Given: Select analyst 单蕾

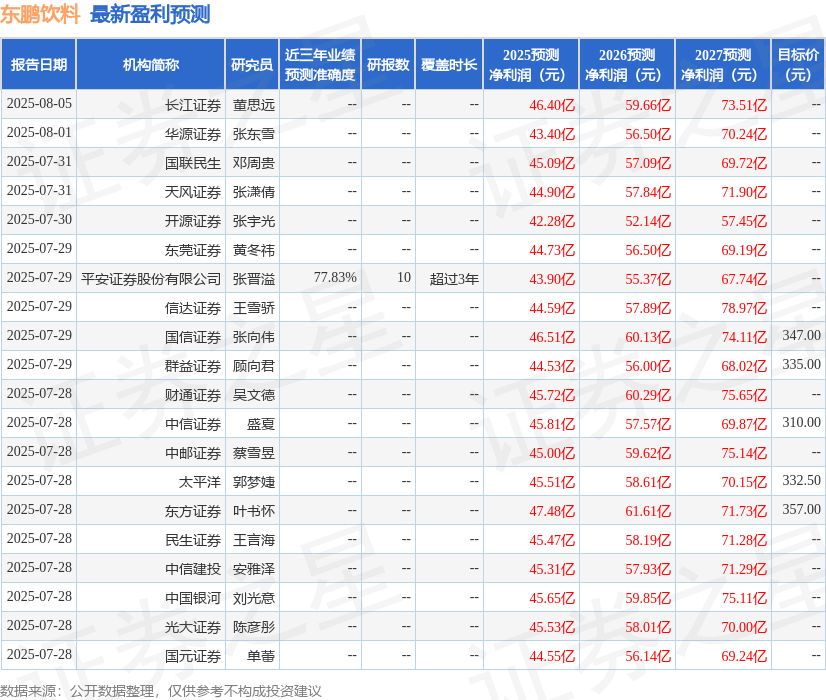Looking at the screenshot, I should coord(261,655).
